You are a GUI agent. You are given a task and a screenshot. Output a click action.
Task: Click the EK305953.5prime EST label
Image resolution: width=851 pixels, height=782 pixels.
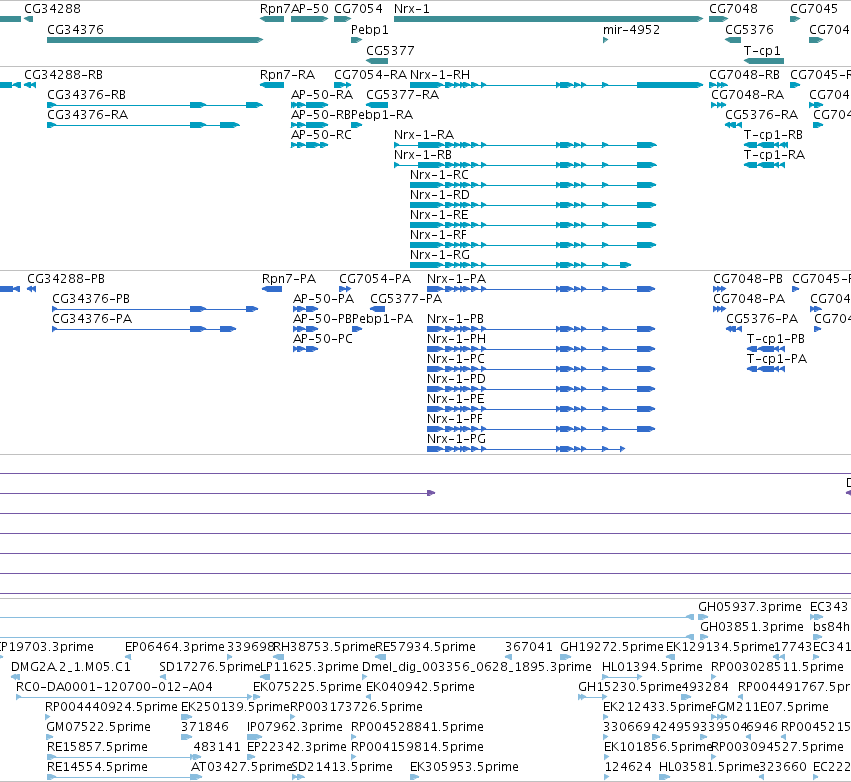(464, 767)
